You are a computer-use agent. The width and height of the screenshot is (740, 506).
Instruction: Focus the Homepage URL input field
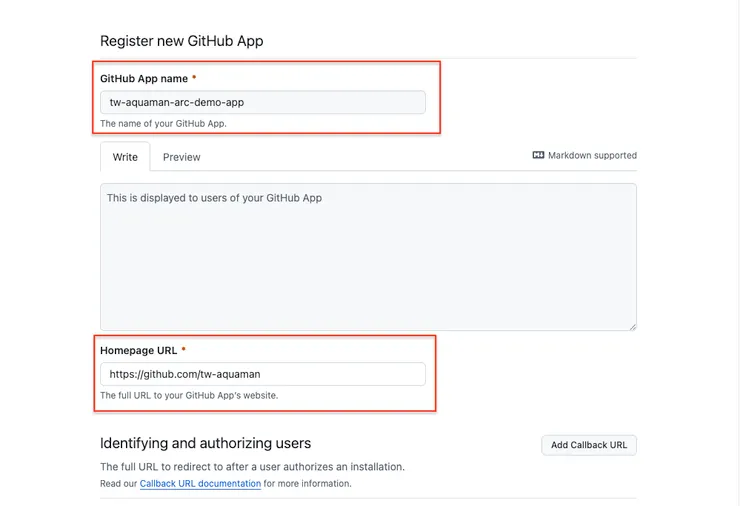[x=263, y=375]
